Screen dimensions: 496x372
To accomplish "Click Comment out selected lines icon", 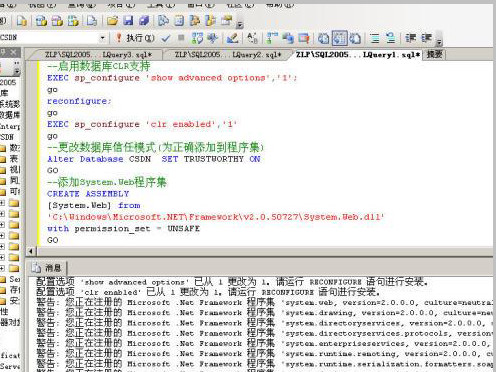I will click(x=375, y=38).
